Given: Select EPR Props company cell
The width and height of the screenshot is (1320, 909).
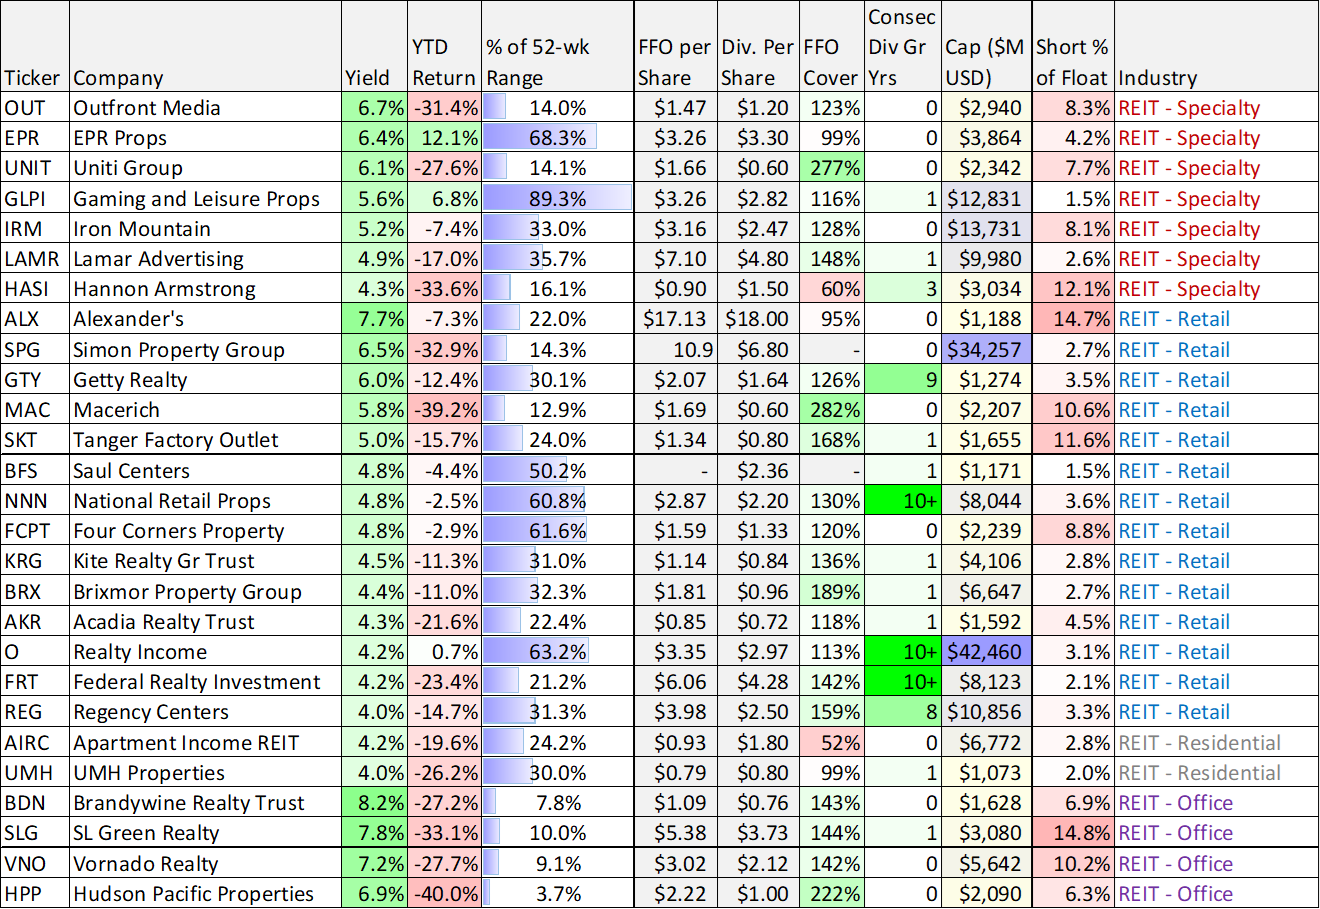Looking at the screenshot, I should 205,138.
